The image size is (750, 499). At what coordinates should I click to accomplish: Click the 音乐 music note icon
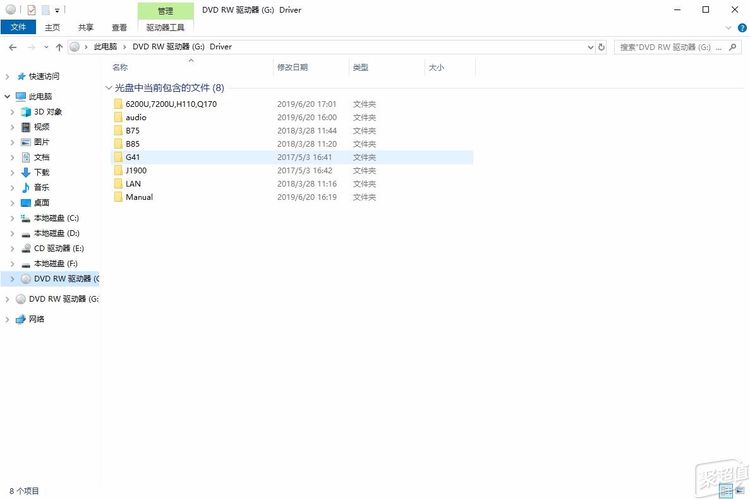tap(26, 188)
